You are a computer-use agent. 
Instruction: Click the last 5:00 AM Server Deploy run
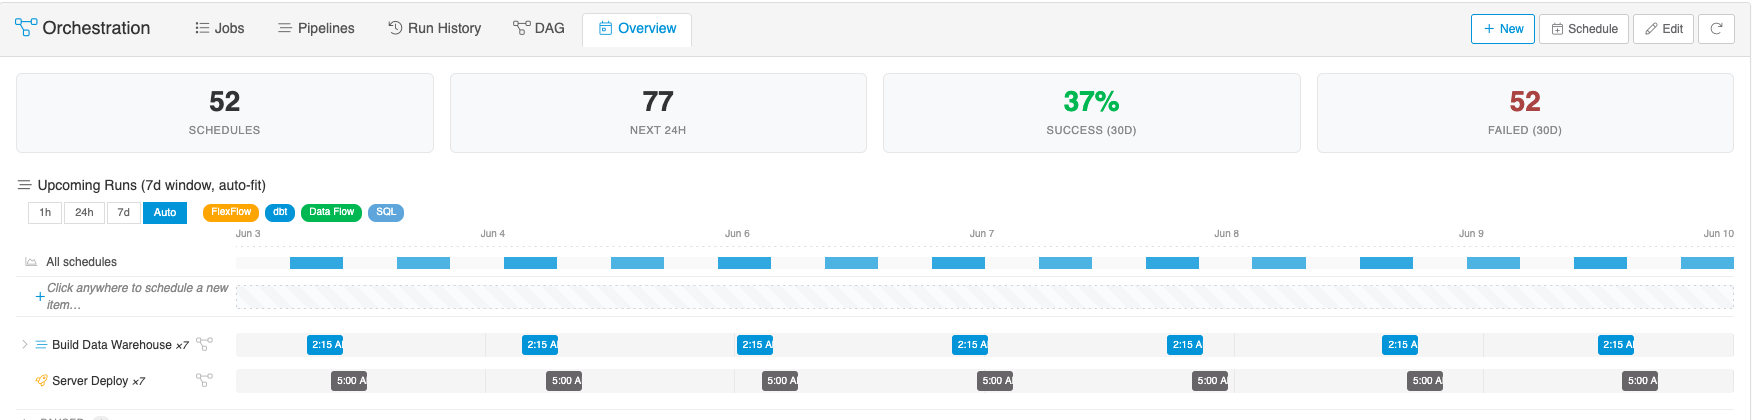1640,381
